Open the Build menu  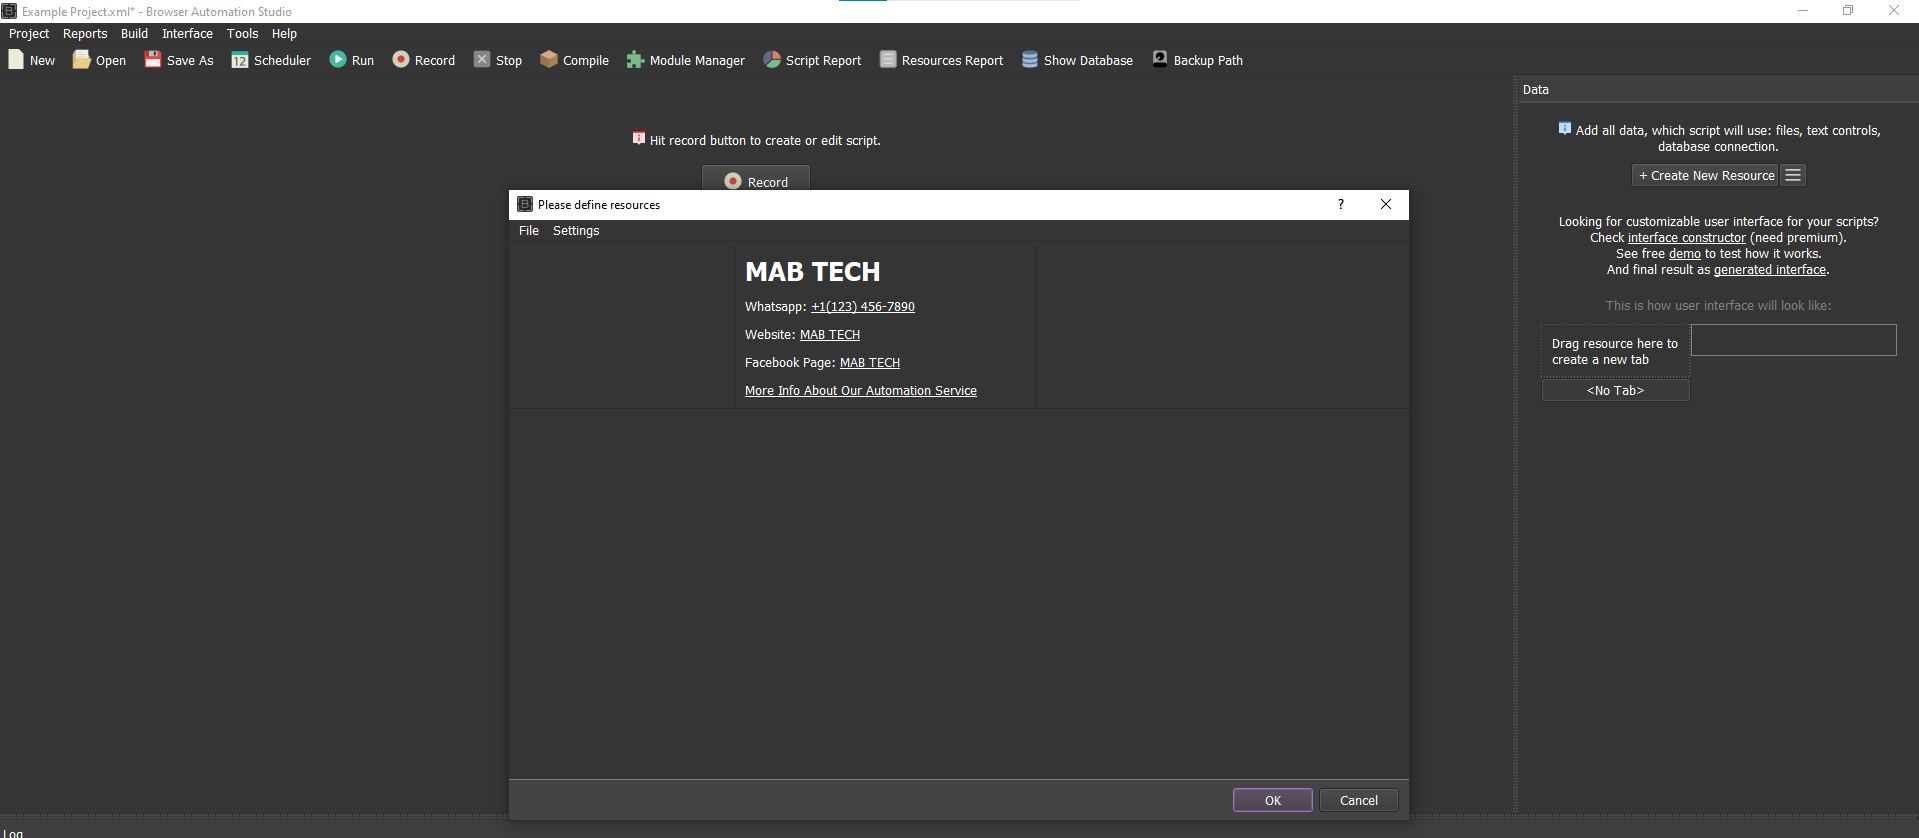coord(134,33)
